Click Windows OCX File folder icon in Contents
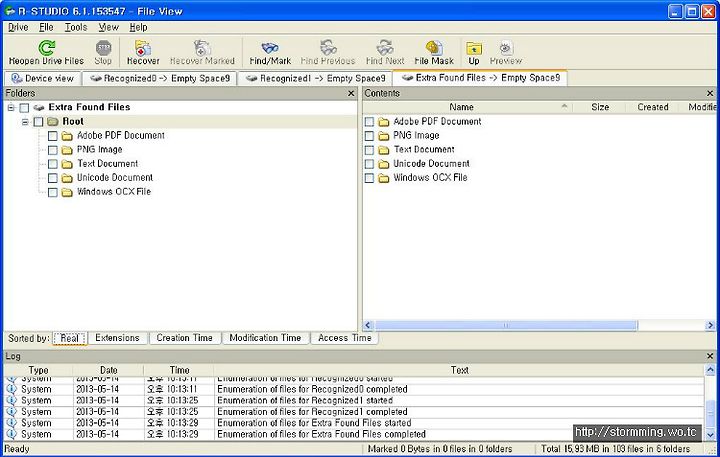Viewport: 720px width, 457px height. 384,178
